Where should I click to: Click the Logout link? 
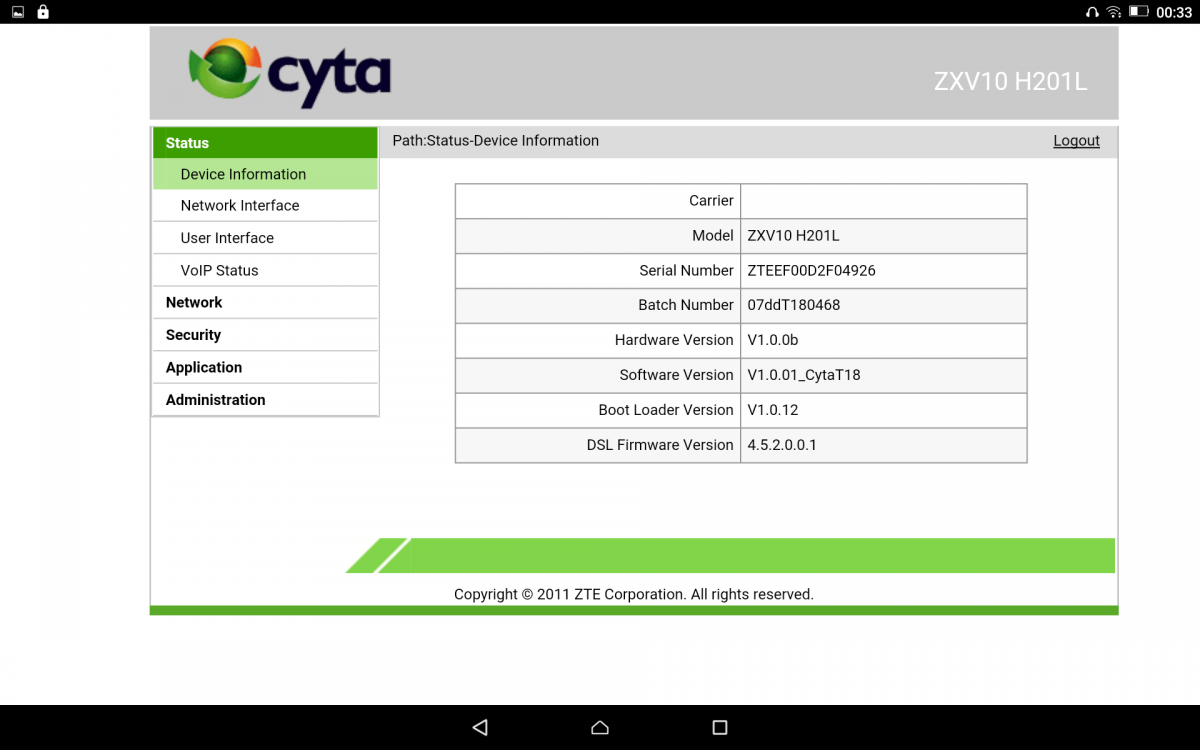[1076, 141]
